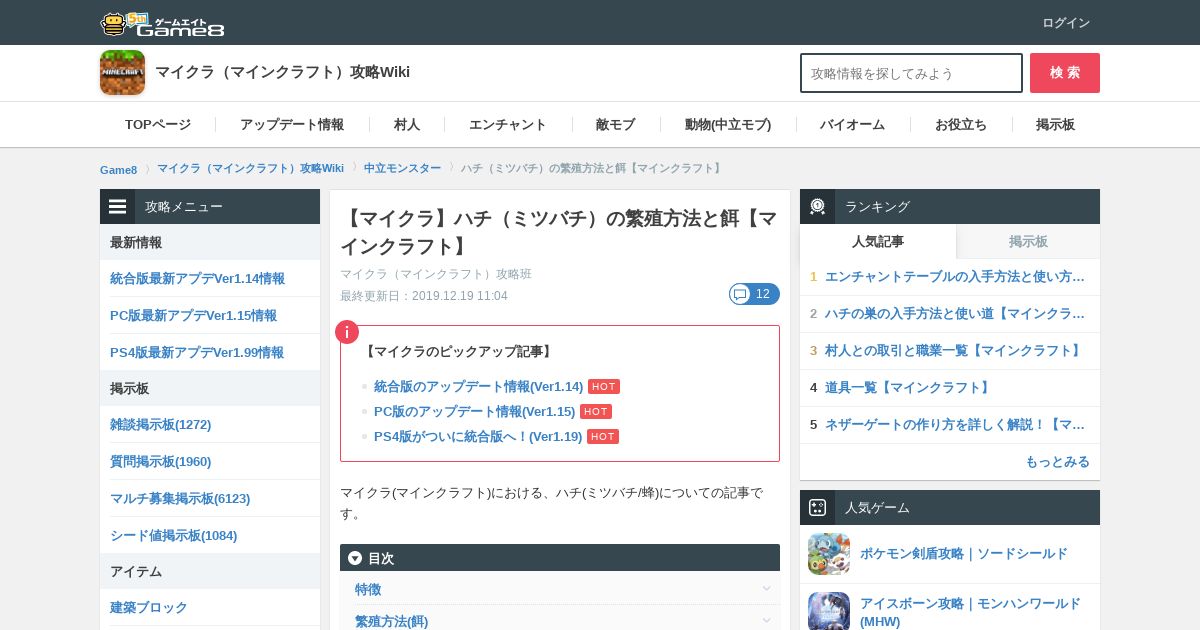Open エンチャント navigation item
Viewport: 1200px width, 630px height.
point(508,125)
